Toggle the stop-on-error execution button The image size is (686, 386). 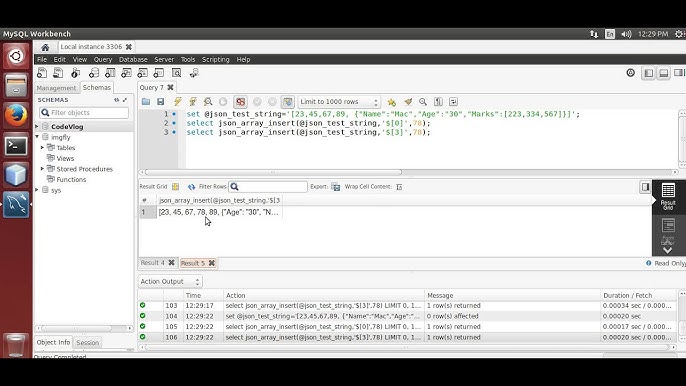[240, 102]
